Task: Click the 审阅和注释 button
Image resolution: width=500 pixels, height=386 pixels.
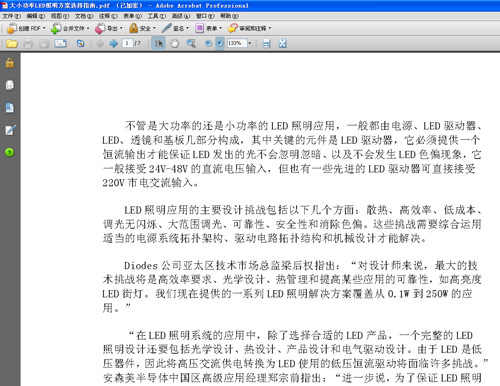Action: point(250,28)
